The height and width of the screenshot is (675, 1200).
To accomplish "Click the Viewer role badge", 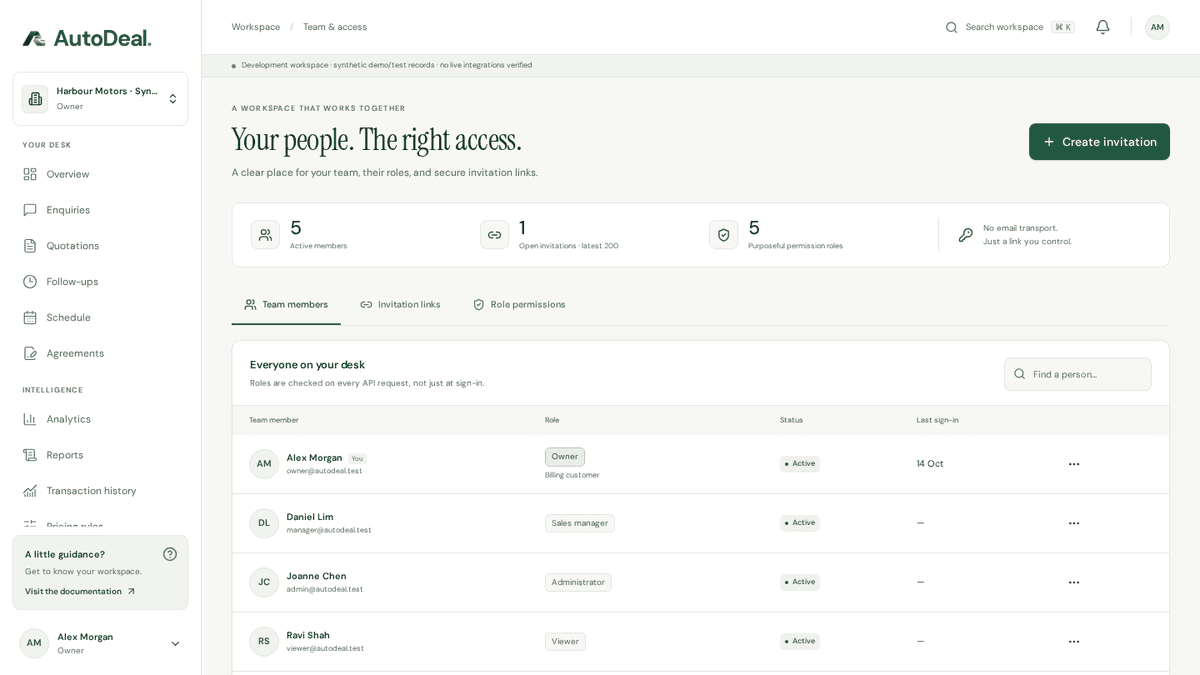I will click(565, 641).
